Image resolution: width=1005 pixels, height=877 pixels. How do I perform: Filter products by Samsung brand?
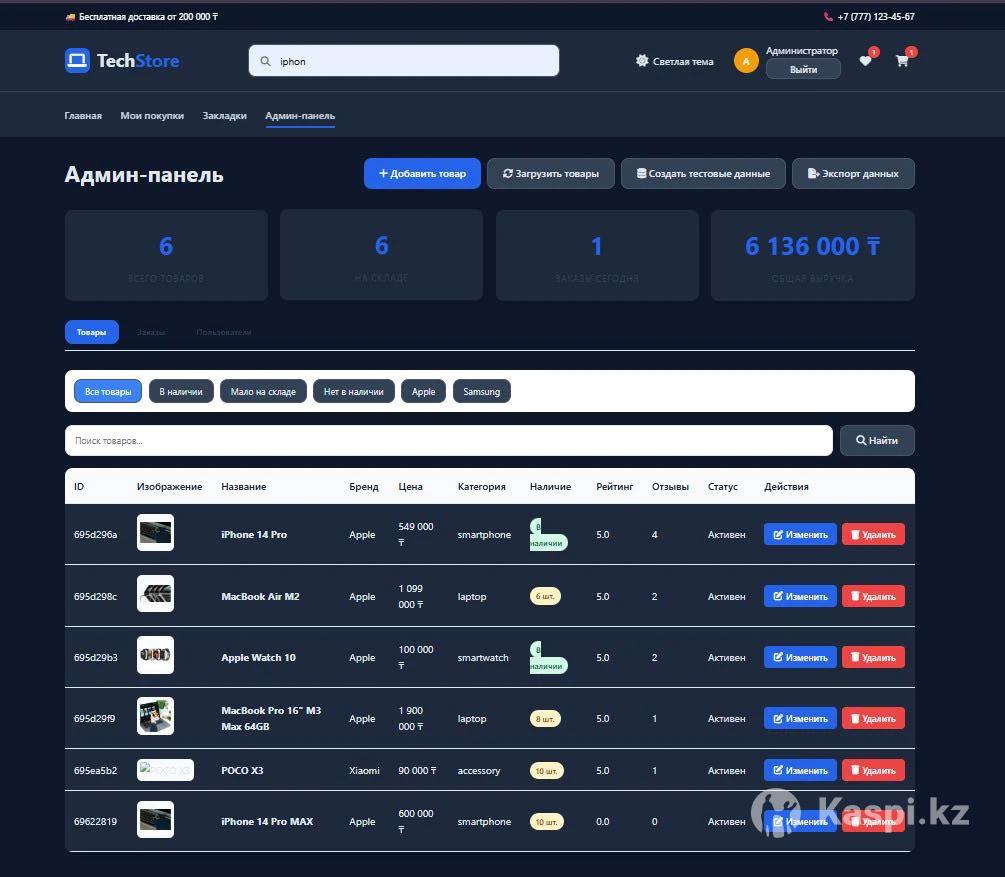[x=481, y=391]
